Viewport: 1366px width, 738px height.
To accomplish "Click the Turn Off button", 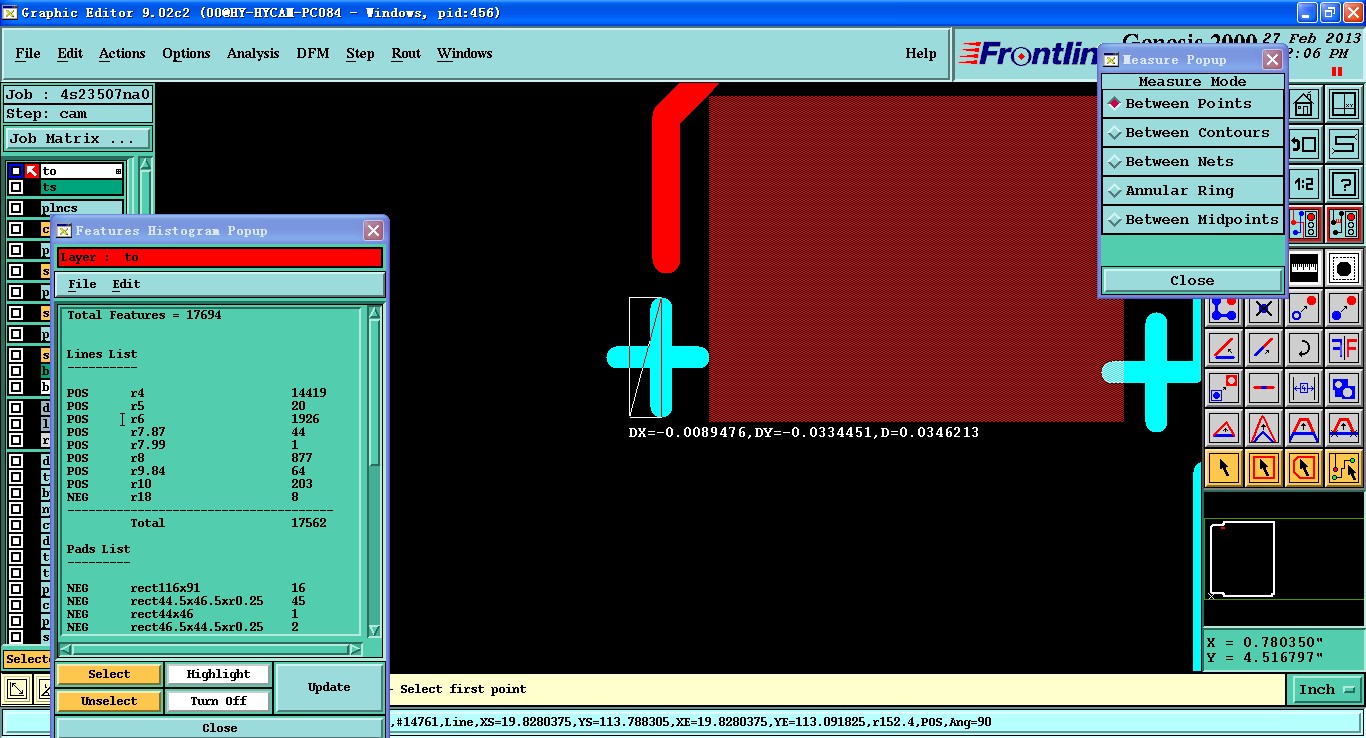I will (x=218, y=701).
